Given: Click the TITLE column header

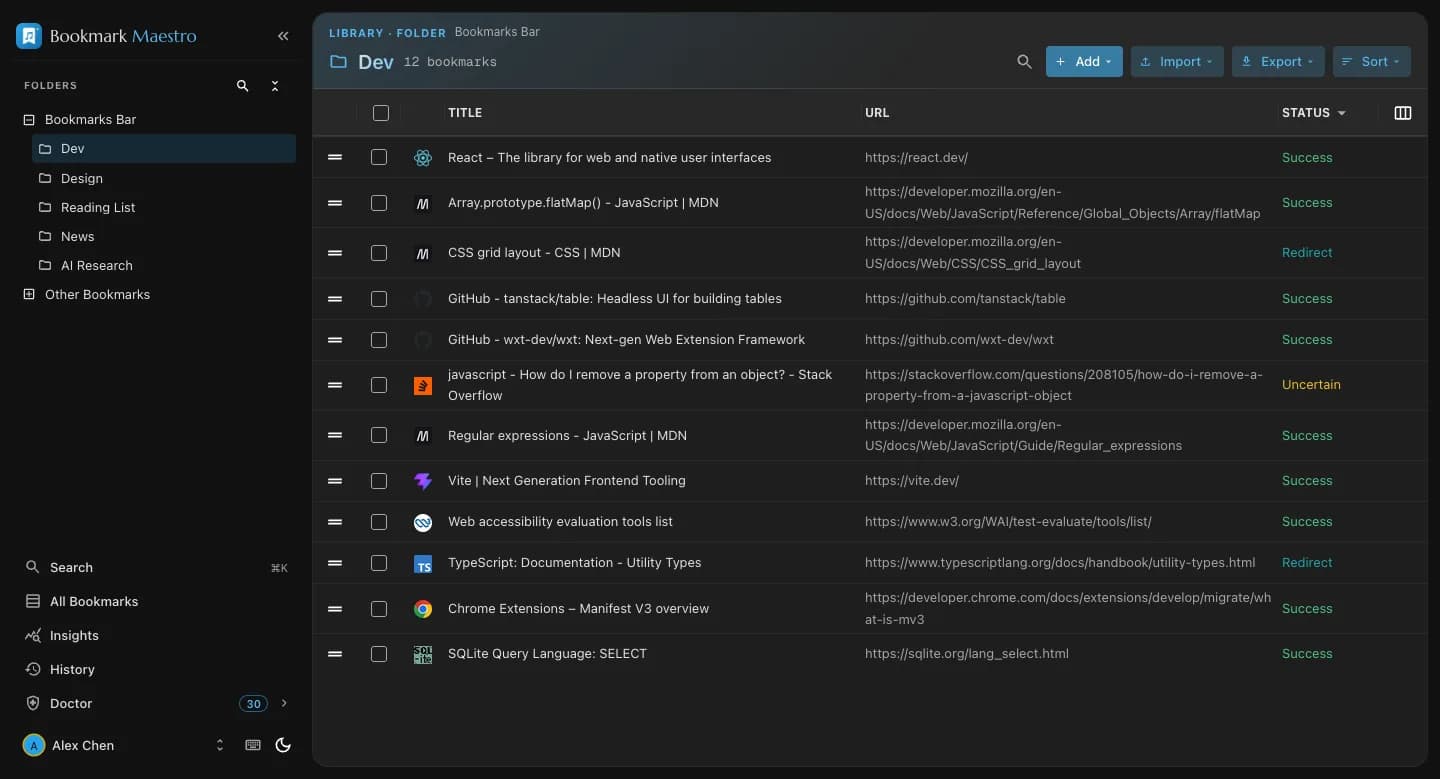Looking at the screenshot, I should [465, 113].
